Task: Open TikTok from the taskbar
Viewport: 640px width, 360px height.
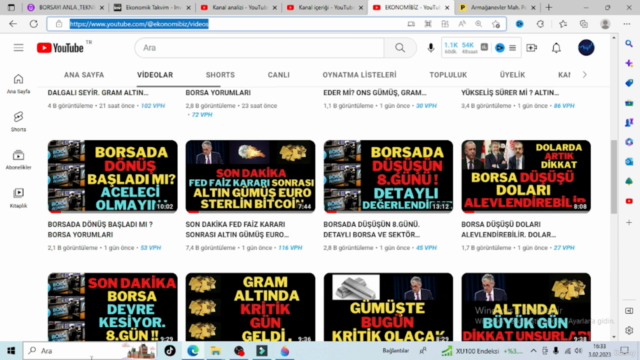Action: [x=170, y=351]
